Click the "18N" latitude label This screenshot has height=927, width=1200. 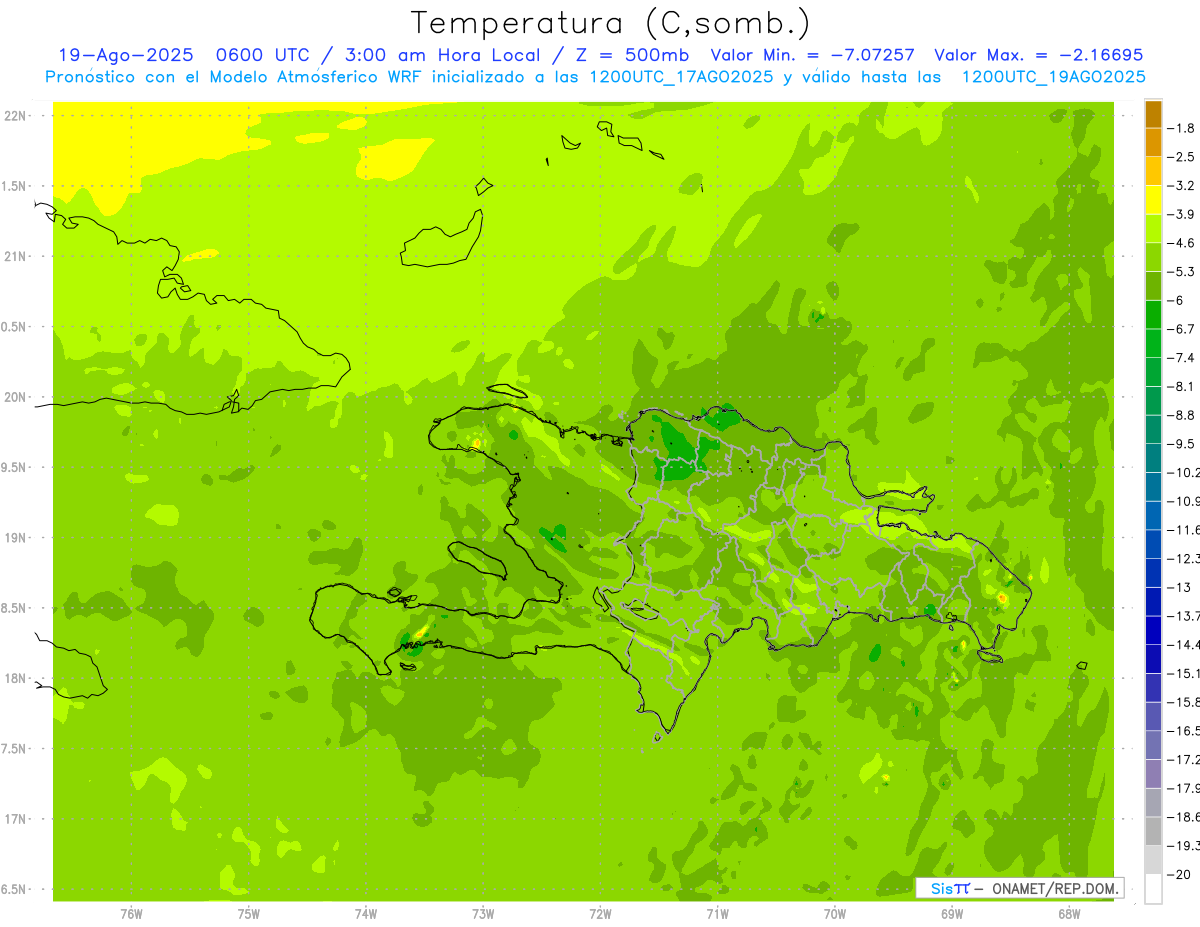(x=15, y=678)
